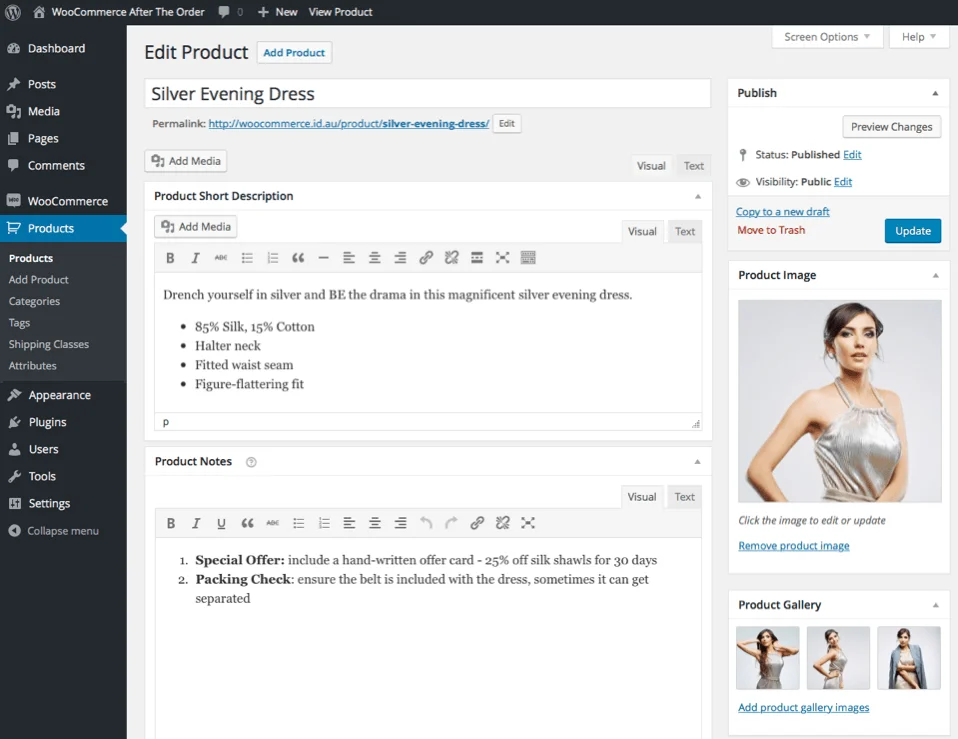Open the Help dropdown

915,36
